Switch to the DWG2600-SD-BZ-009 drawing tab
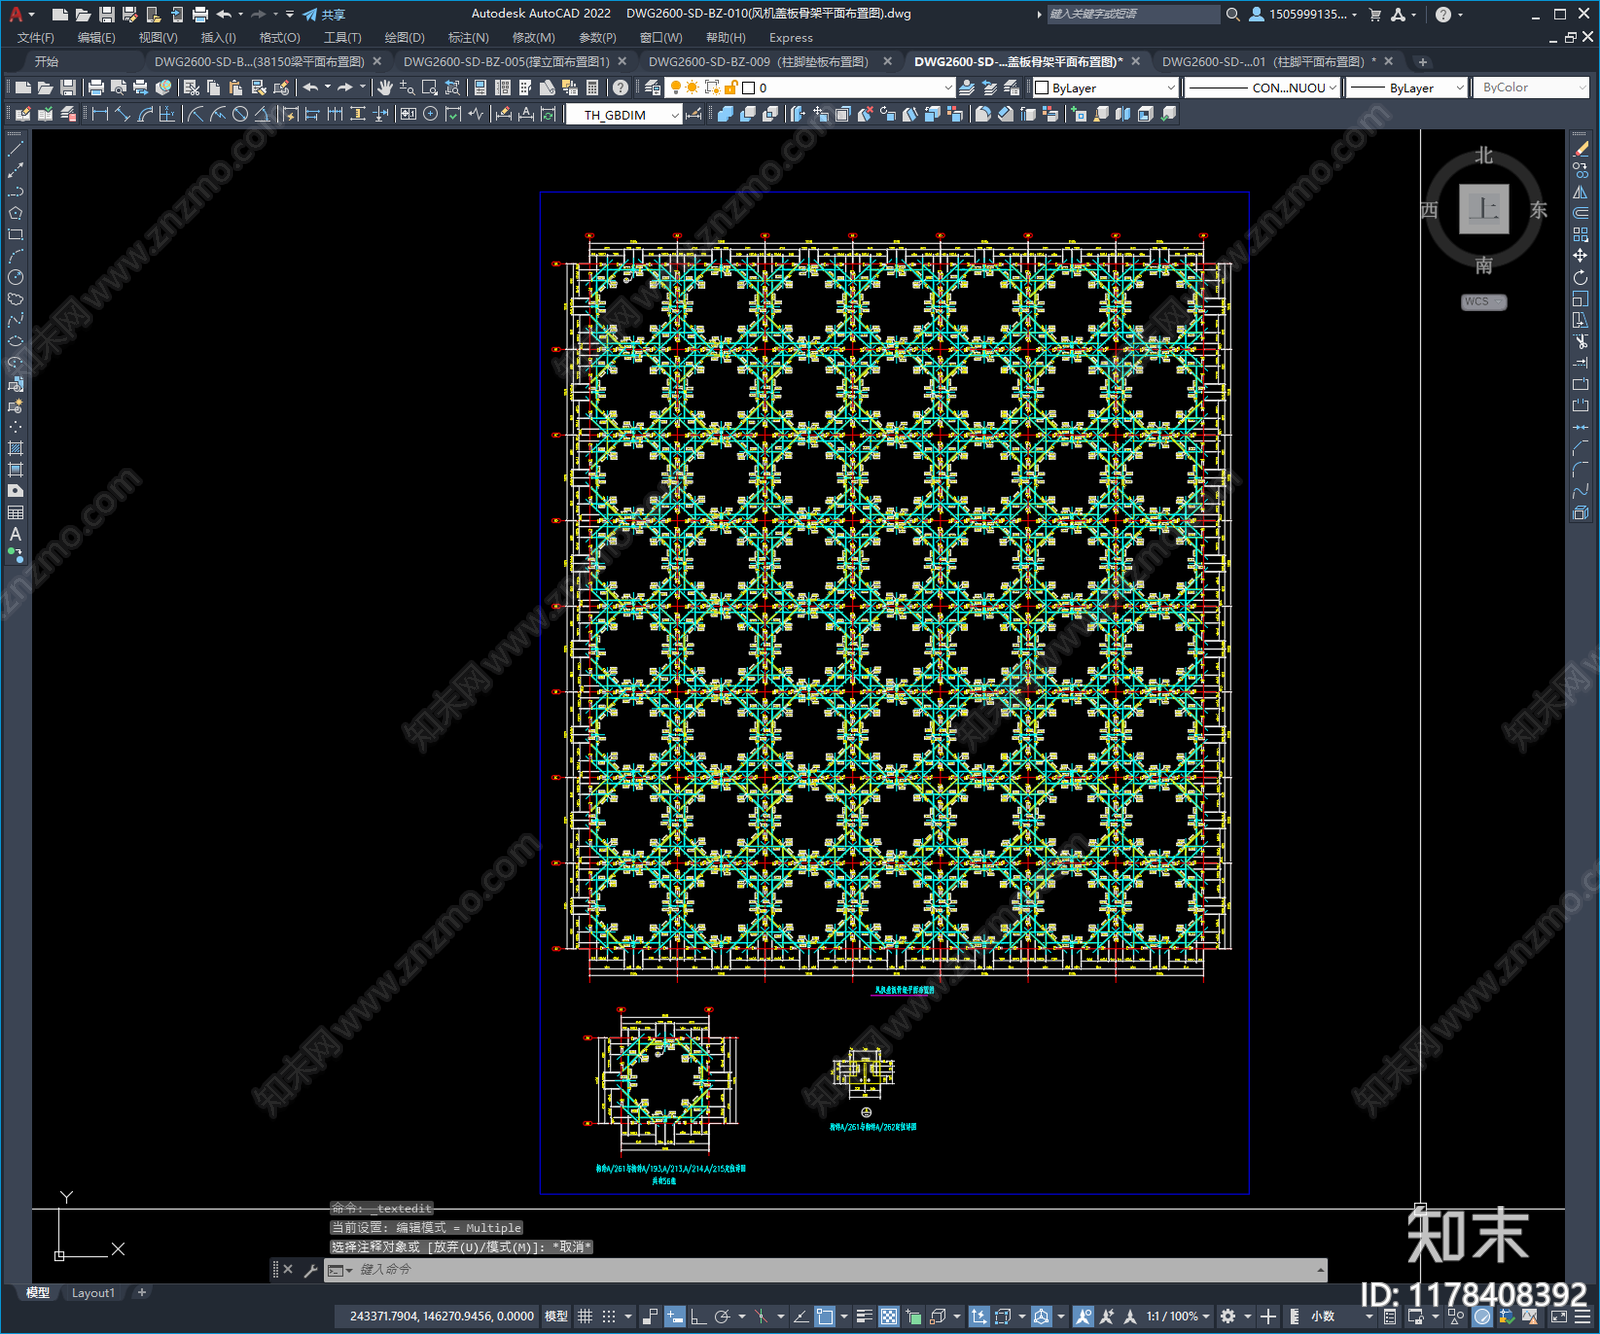The image size is (1600, 1334). [758, 61]
